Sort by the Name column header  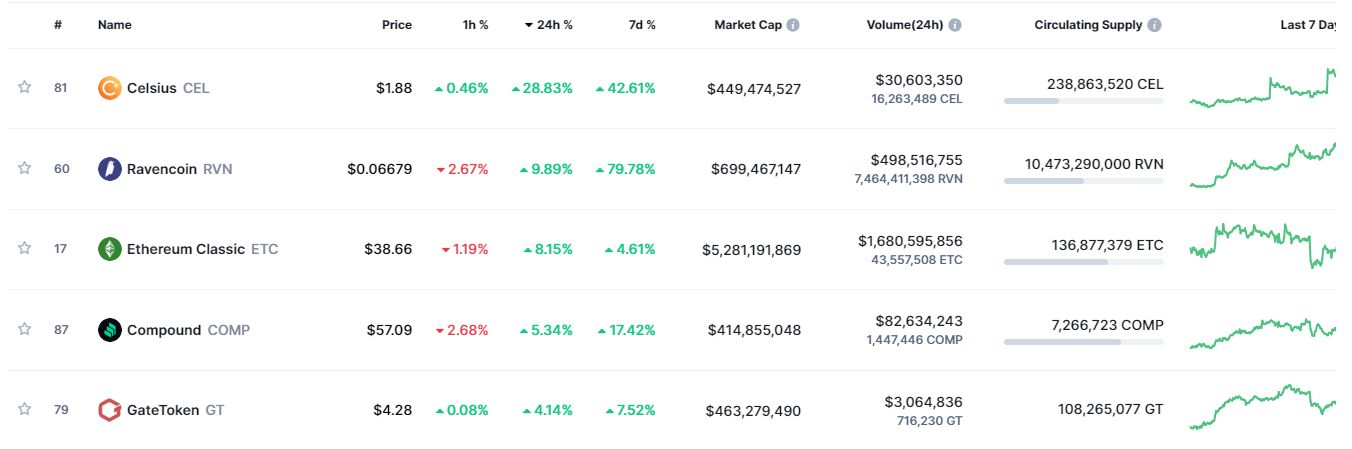pyautogui.click(x=114, y=25)
